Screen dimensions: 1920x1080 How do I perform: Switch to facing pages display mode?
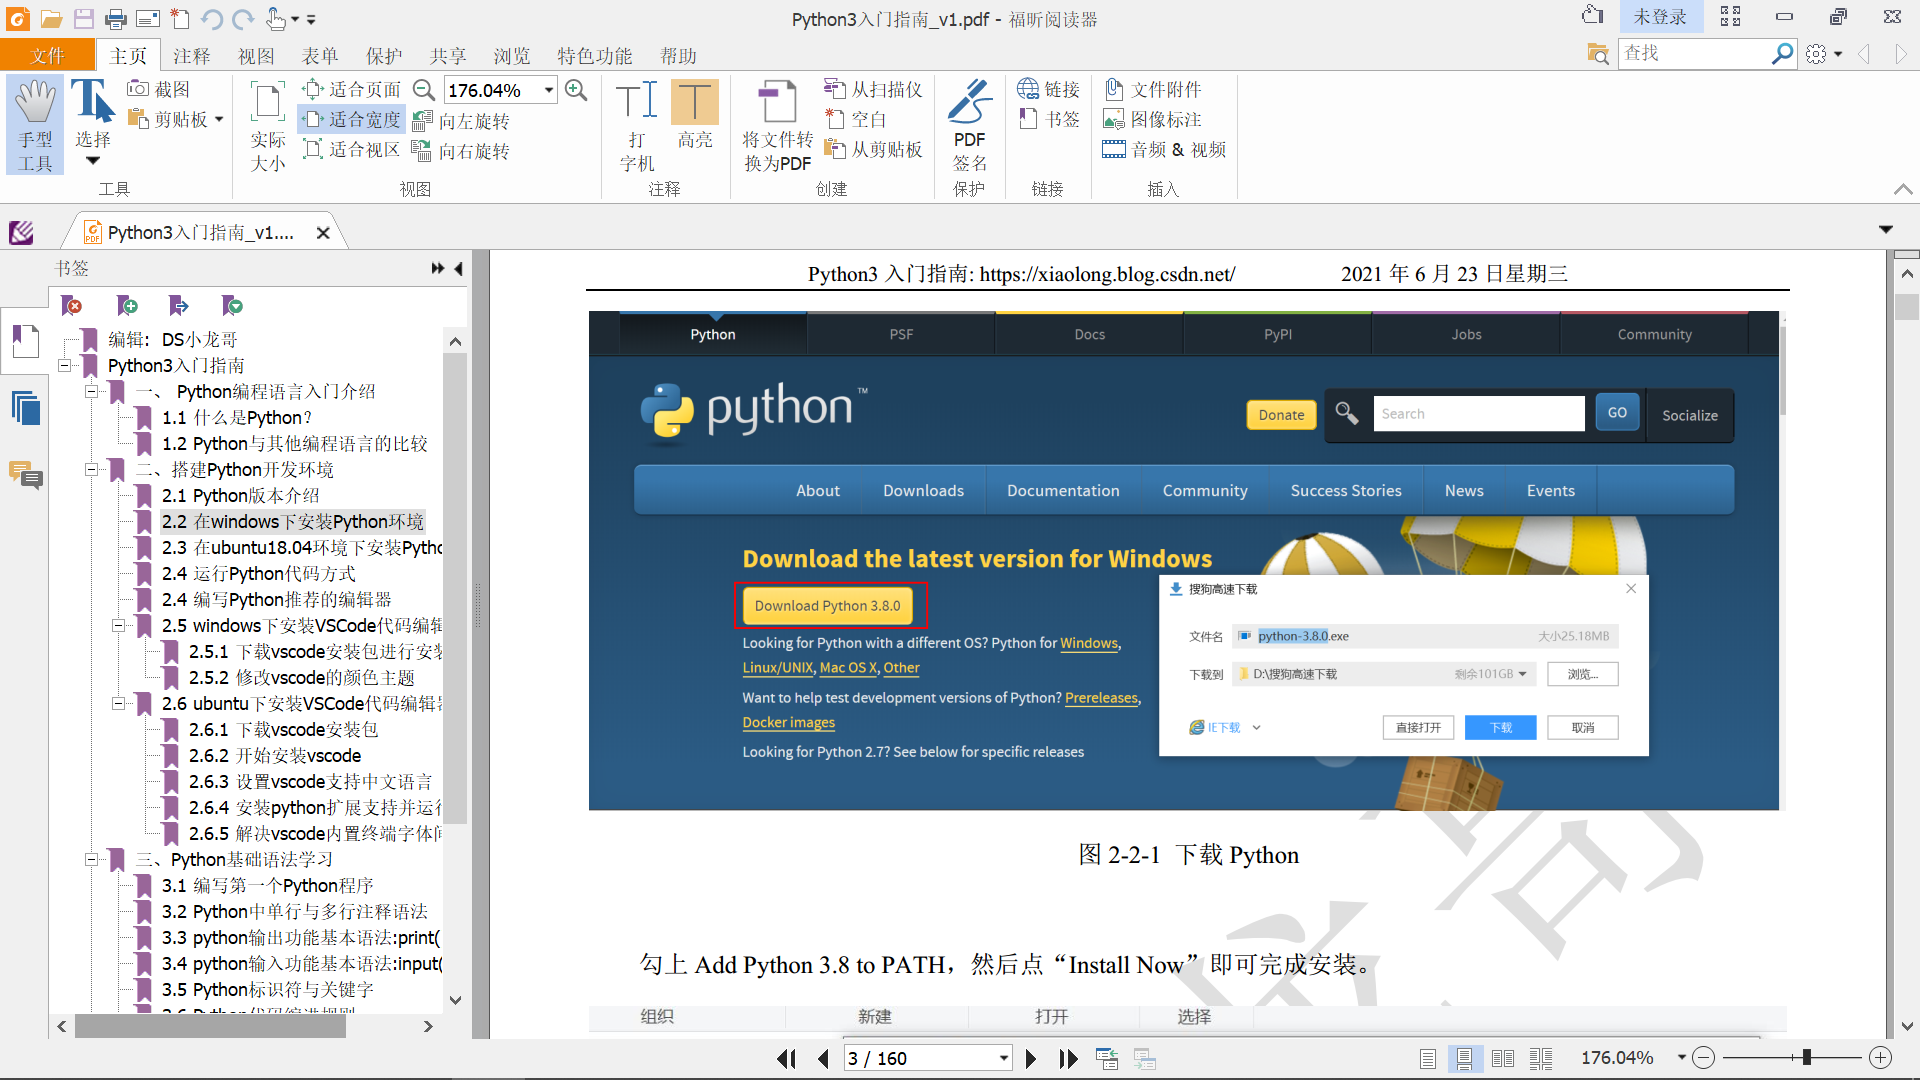tap(1502, 1059)
